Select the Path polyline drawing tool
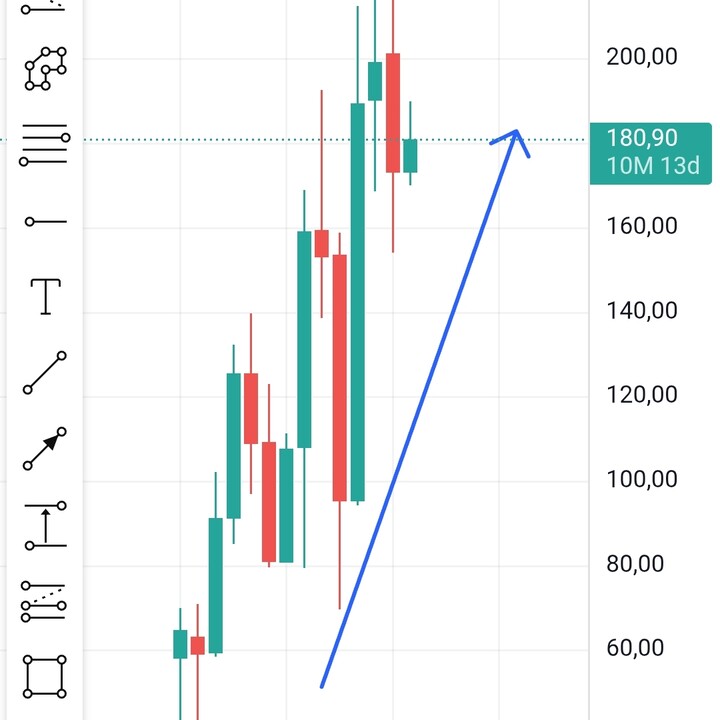Image resolution: width=720 pixels, height=720 pixels. (45, 68)
